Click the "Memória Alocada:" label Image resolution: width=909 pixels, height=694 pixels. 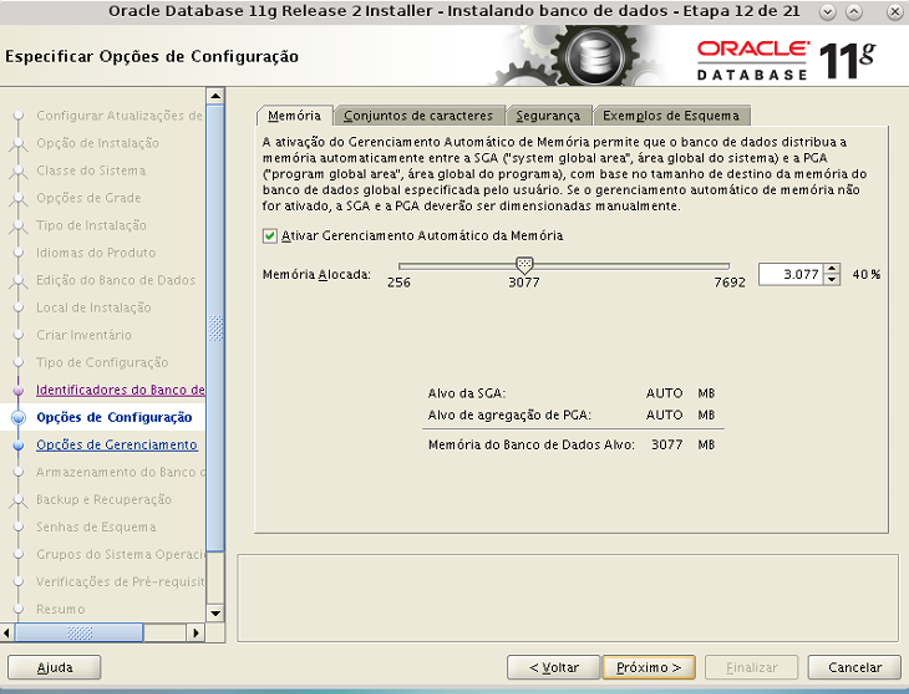tap(317, 274)
